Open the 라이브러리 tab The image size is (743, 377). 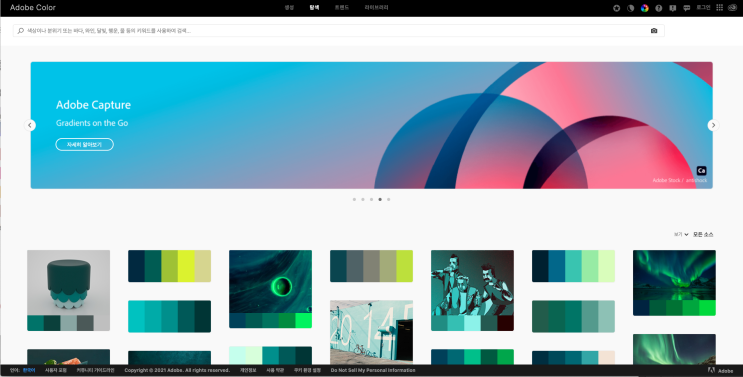[x=377, y=8]
